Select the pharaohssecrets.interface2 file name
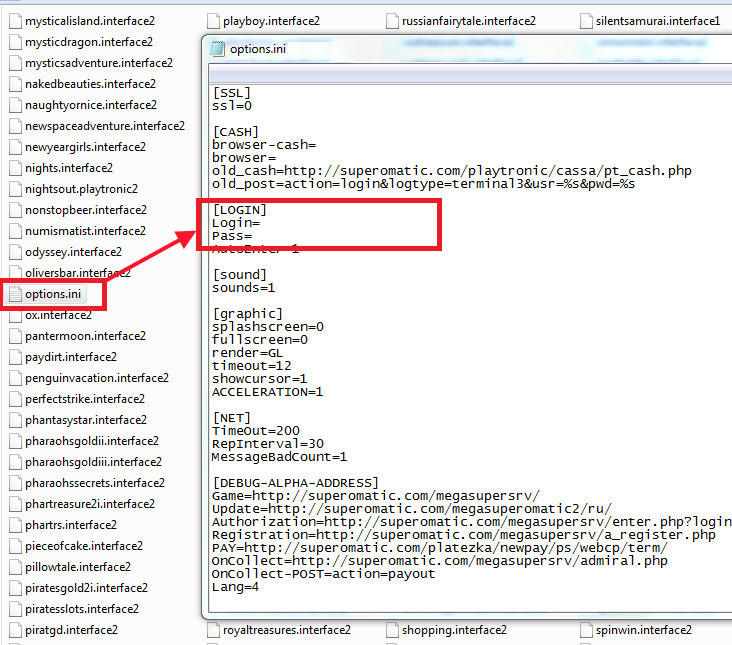Image resolution: width=732 pixels, height=645 pixels. pyautogui.click(x=94, y=483)
